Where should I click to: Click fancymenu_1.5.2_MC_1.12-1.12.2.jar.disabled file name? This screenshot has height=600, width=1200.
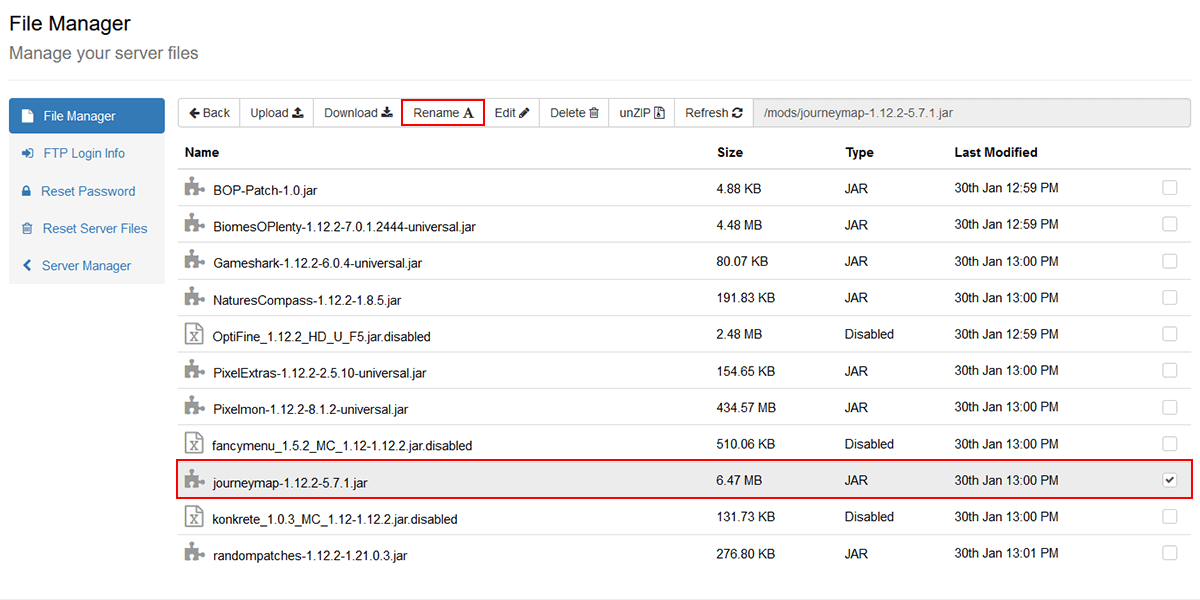click(x=342, y=446)
